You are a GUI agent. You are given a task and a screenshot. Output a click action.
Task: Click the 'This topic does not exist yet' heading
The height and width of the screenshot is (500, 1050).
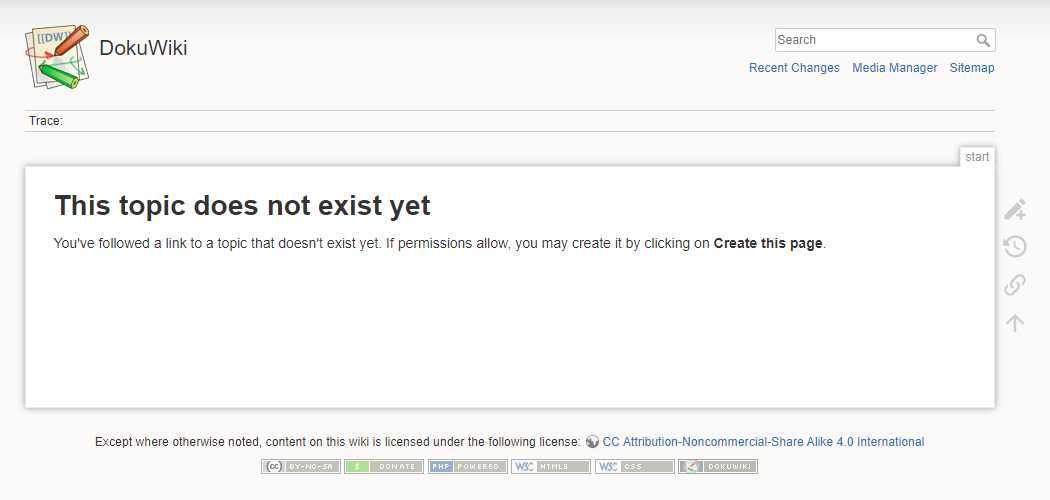242,205
